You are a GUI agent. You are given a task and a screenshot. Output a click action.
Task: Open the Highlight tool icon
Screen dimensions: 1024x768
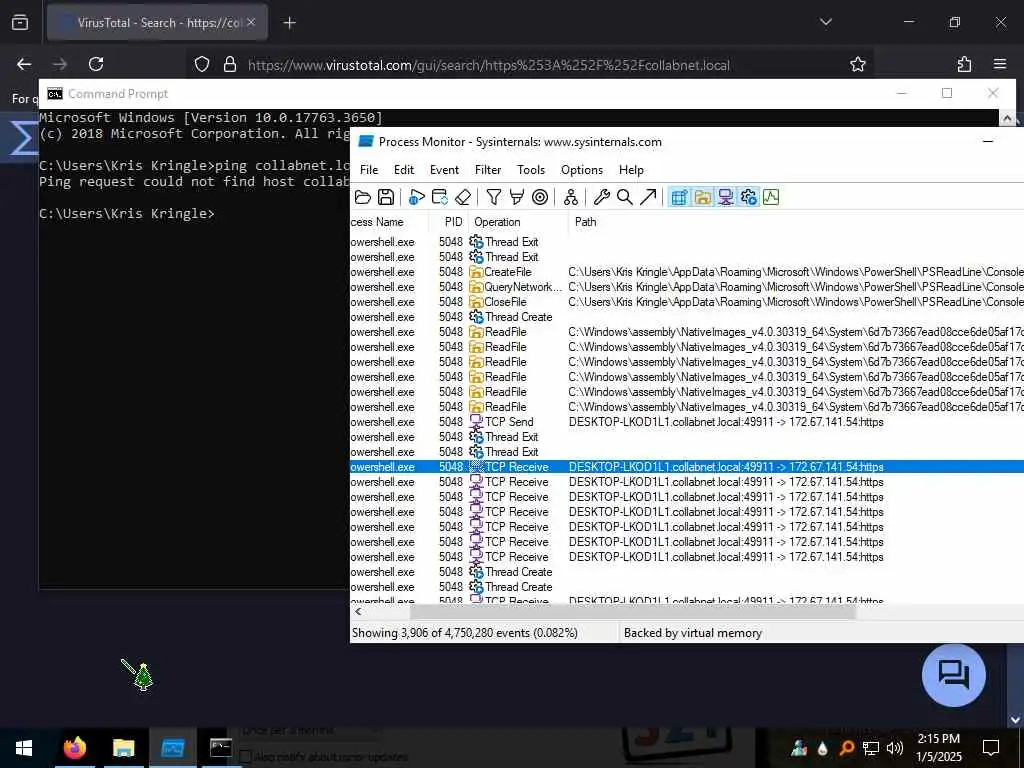coord(517,197)
